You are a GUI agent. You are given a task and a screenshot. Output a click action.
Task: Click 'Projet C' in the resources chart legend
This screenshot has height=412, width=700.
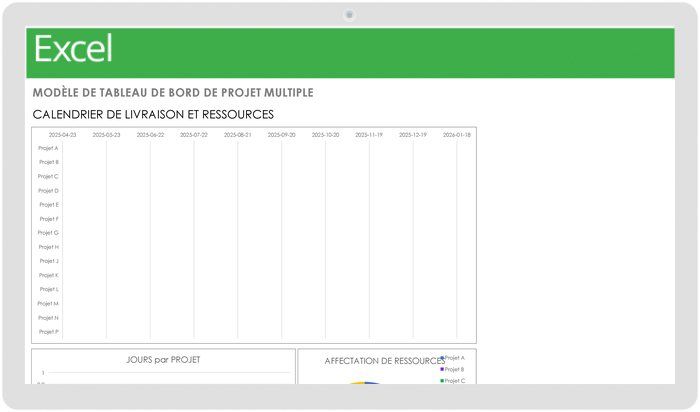point(455,381)
